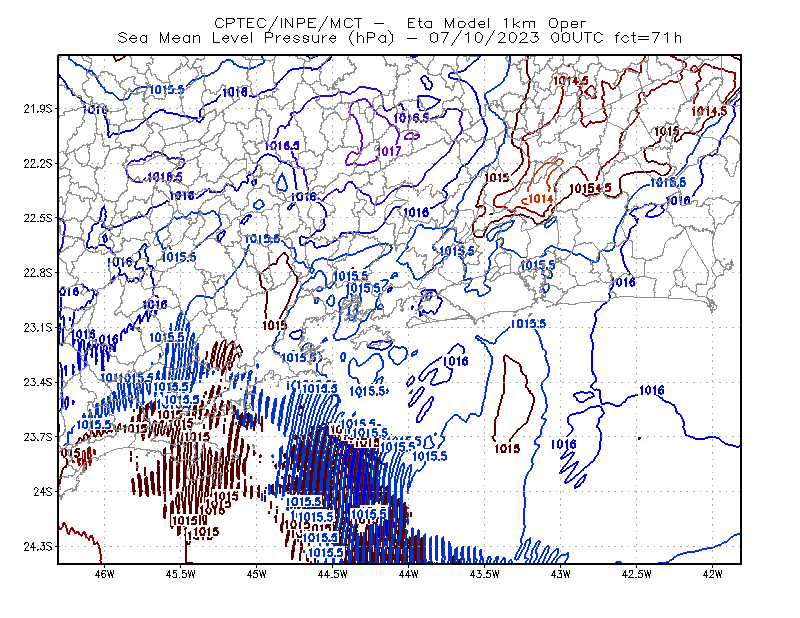Viewport: 800px width, 618px height.
Task: Click the 44W longitude axis label
Action: pyautogui.click(x=409, y=575)
